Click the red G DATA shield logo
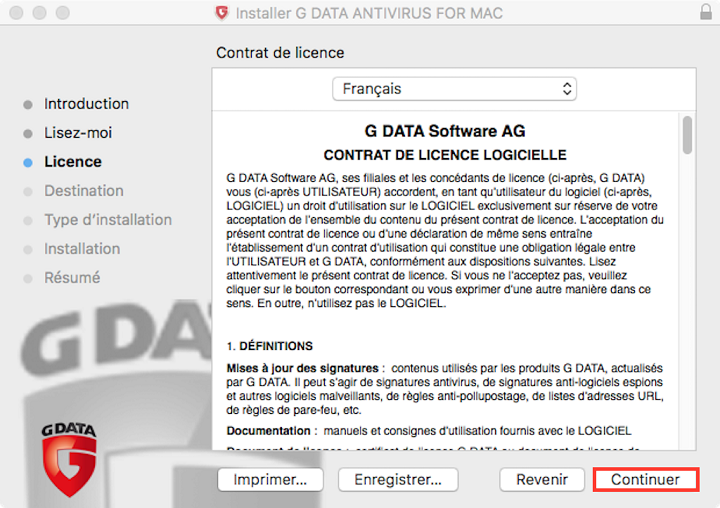Screen dimensions: 720x508 pyautogui.click(x=69, y=460)
